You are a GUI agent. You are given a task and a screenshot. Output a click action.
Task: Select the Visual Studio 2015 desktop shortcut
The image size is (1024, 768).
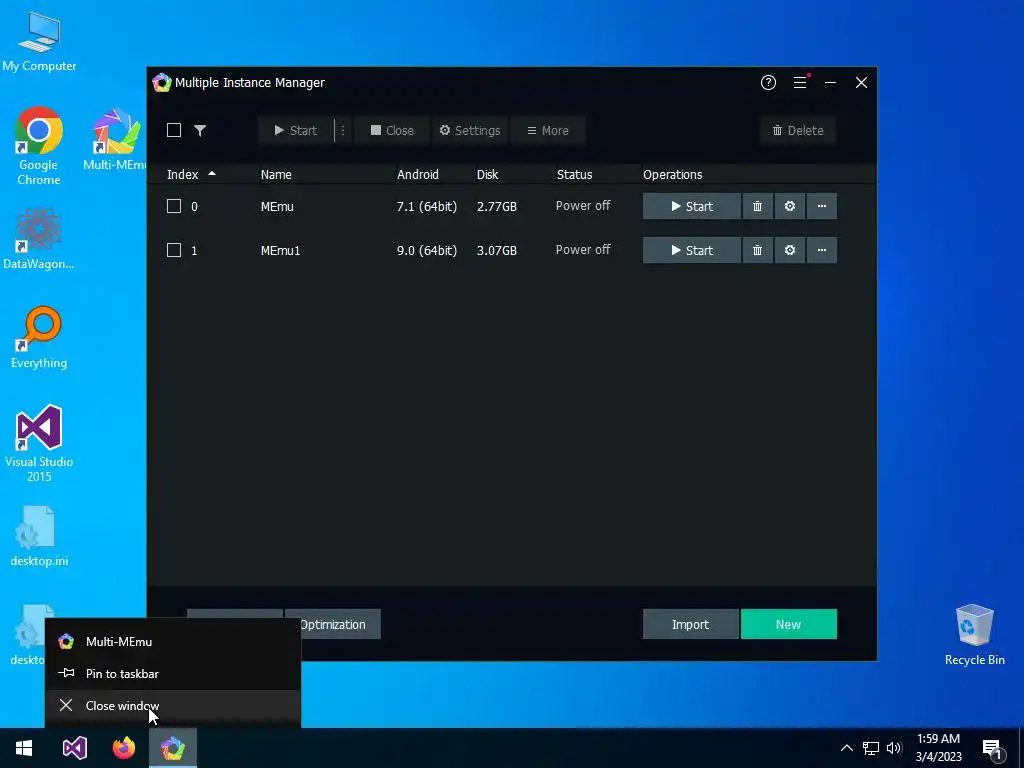pos(39,443)
